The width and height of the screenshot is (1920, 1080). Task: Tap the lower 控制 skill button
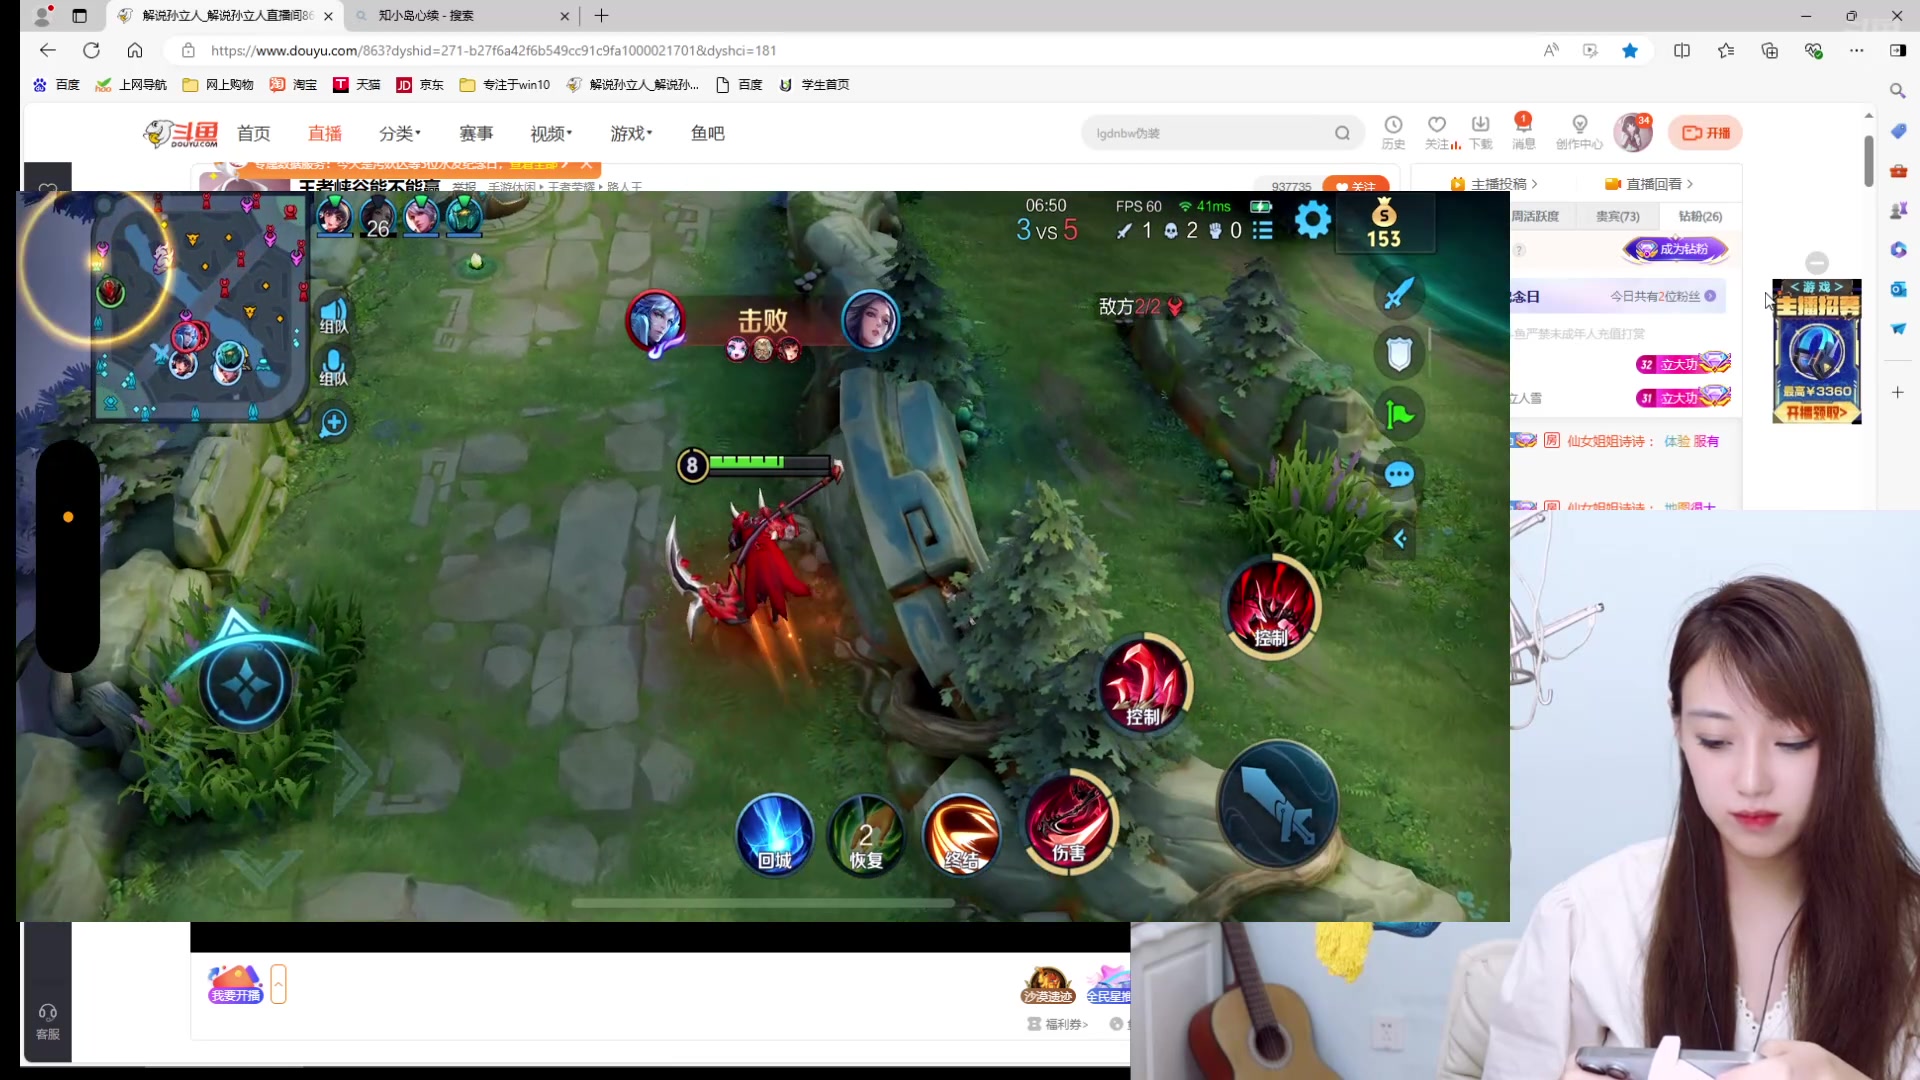[x=1144, y=683]
